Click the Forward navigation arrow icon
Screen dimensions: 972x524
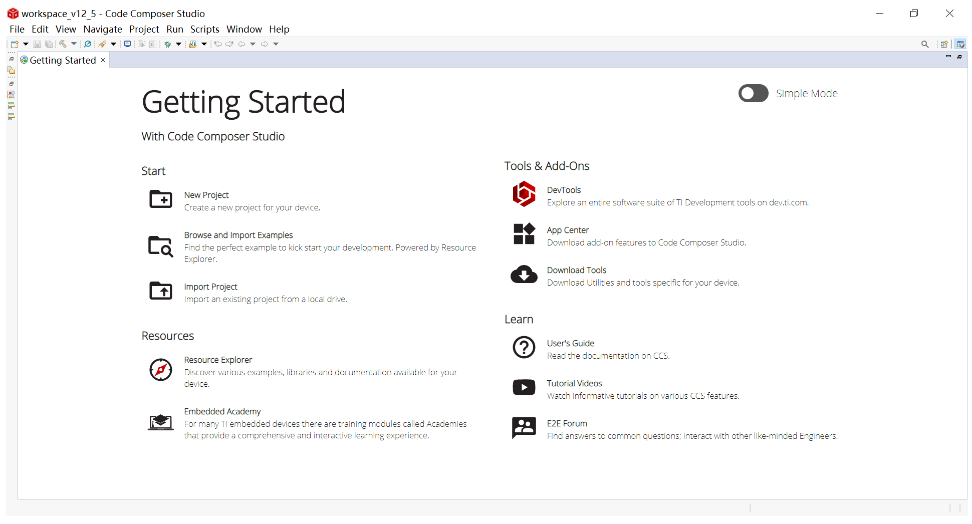[265, 44]
